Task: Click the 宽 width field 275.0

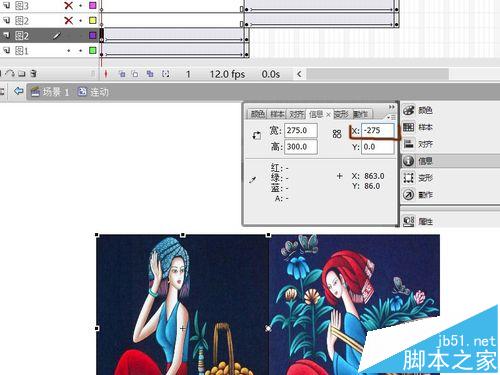Action: pyautogui.click(x=301, y=130)
